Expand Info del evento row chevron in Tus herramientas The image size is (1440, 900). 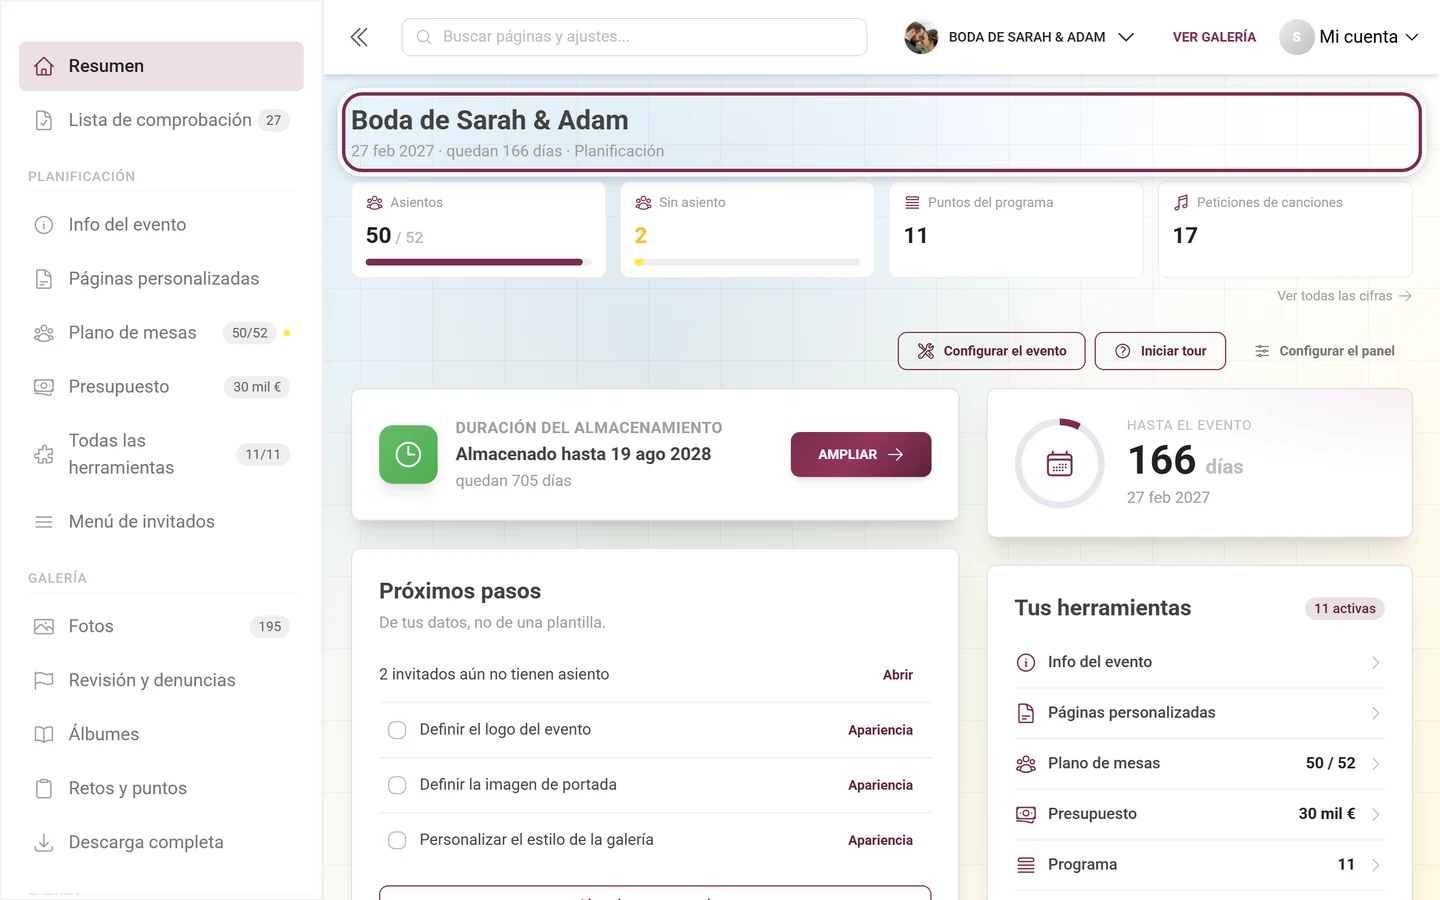(1376, 663)
